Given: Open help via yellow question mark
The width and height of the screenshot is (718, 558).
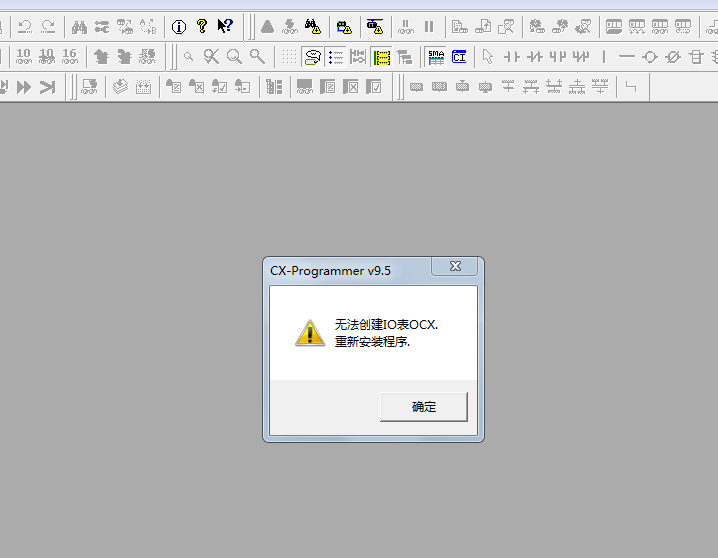Looking at the screenshot, I should 202,27.
